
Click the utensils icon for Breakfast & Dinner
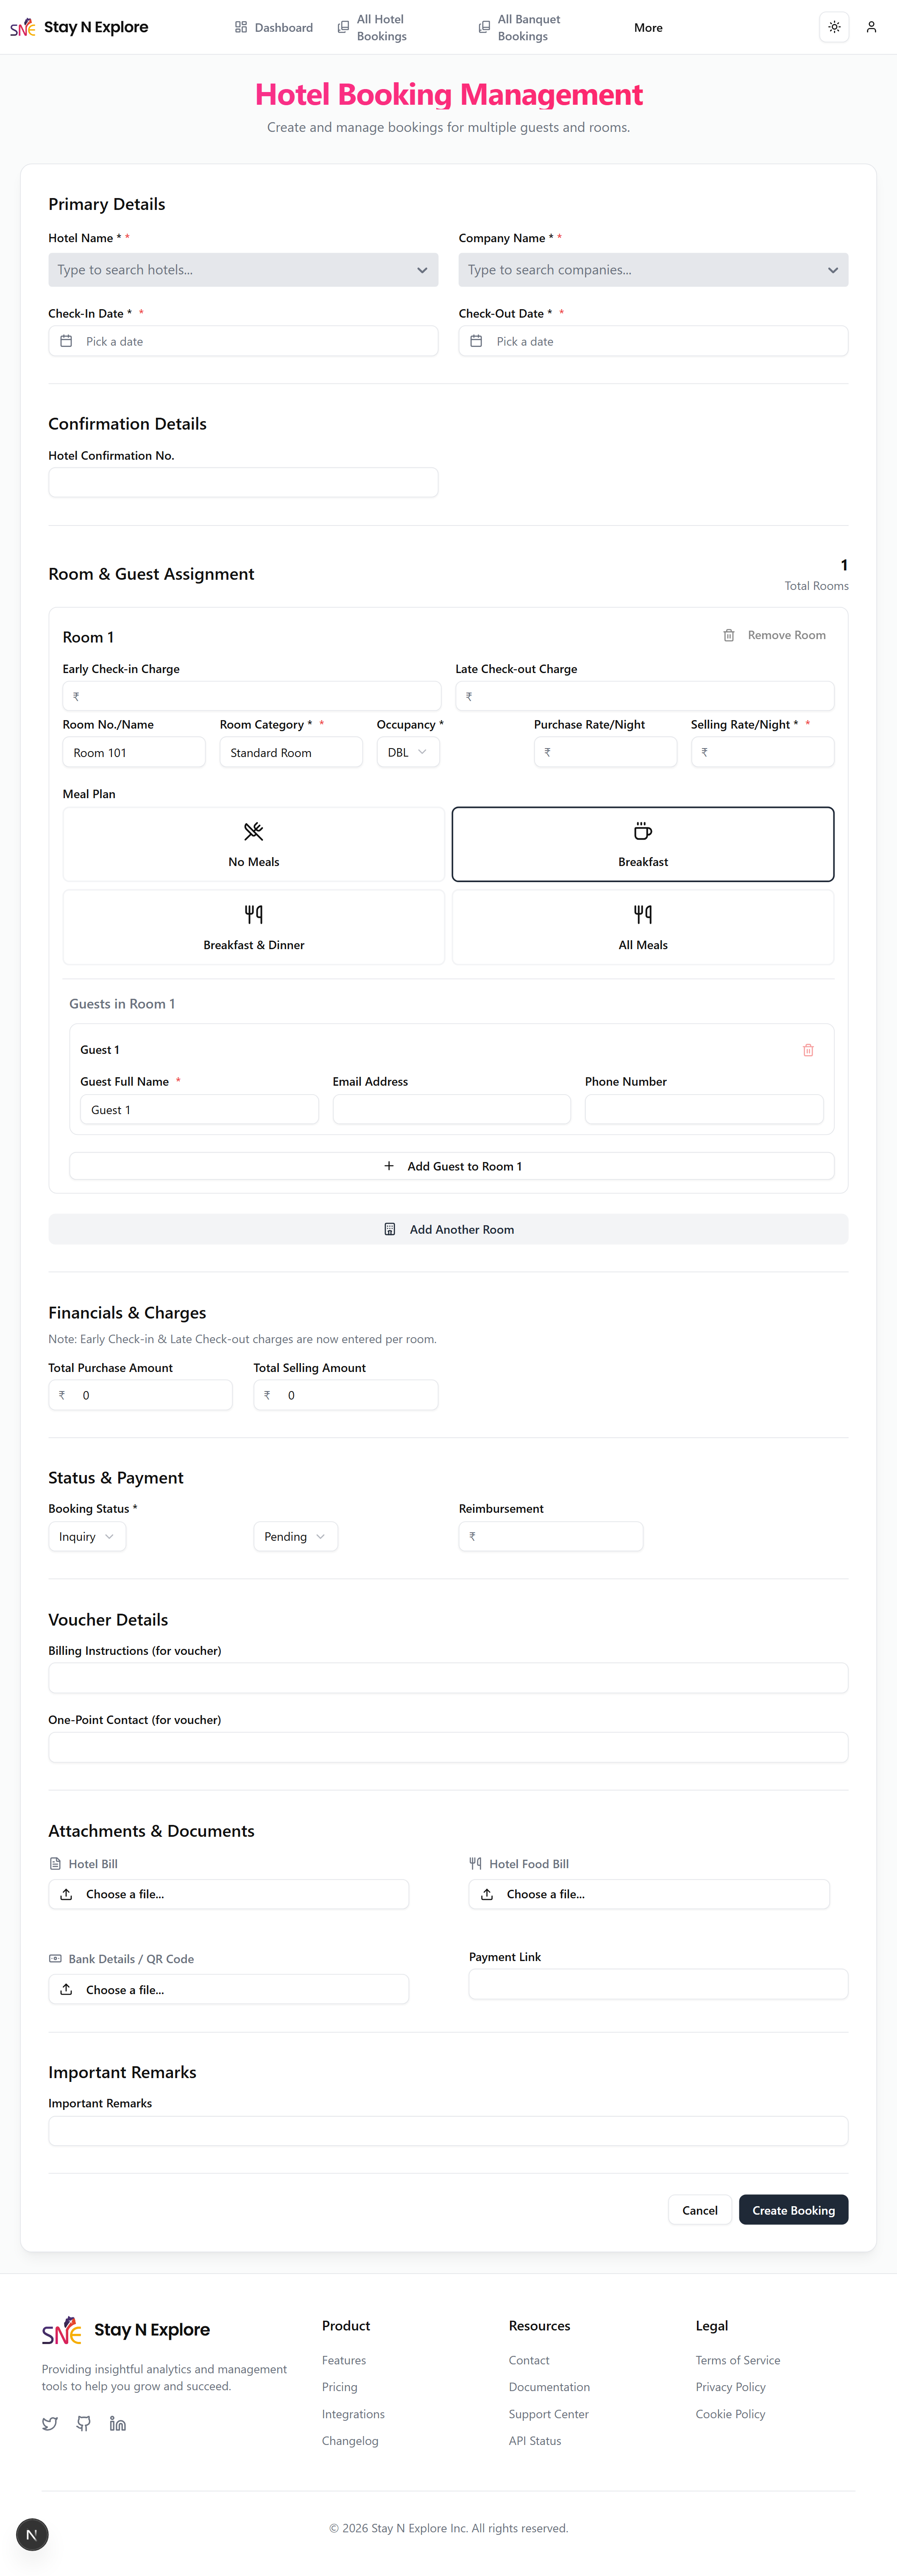(254, 914)
